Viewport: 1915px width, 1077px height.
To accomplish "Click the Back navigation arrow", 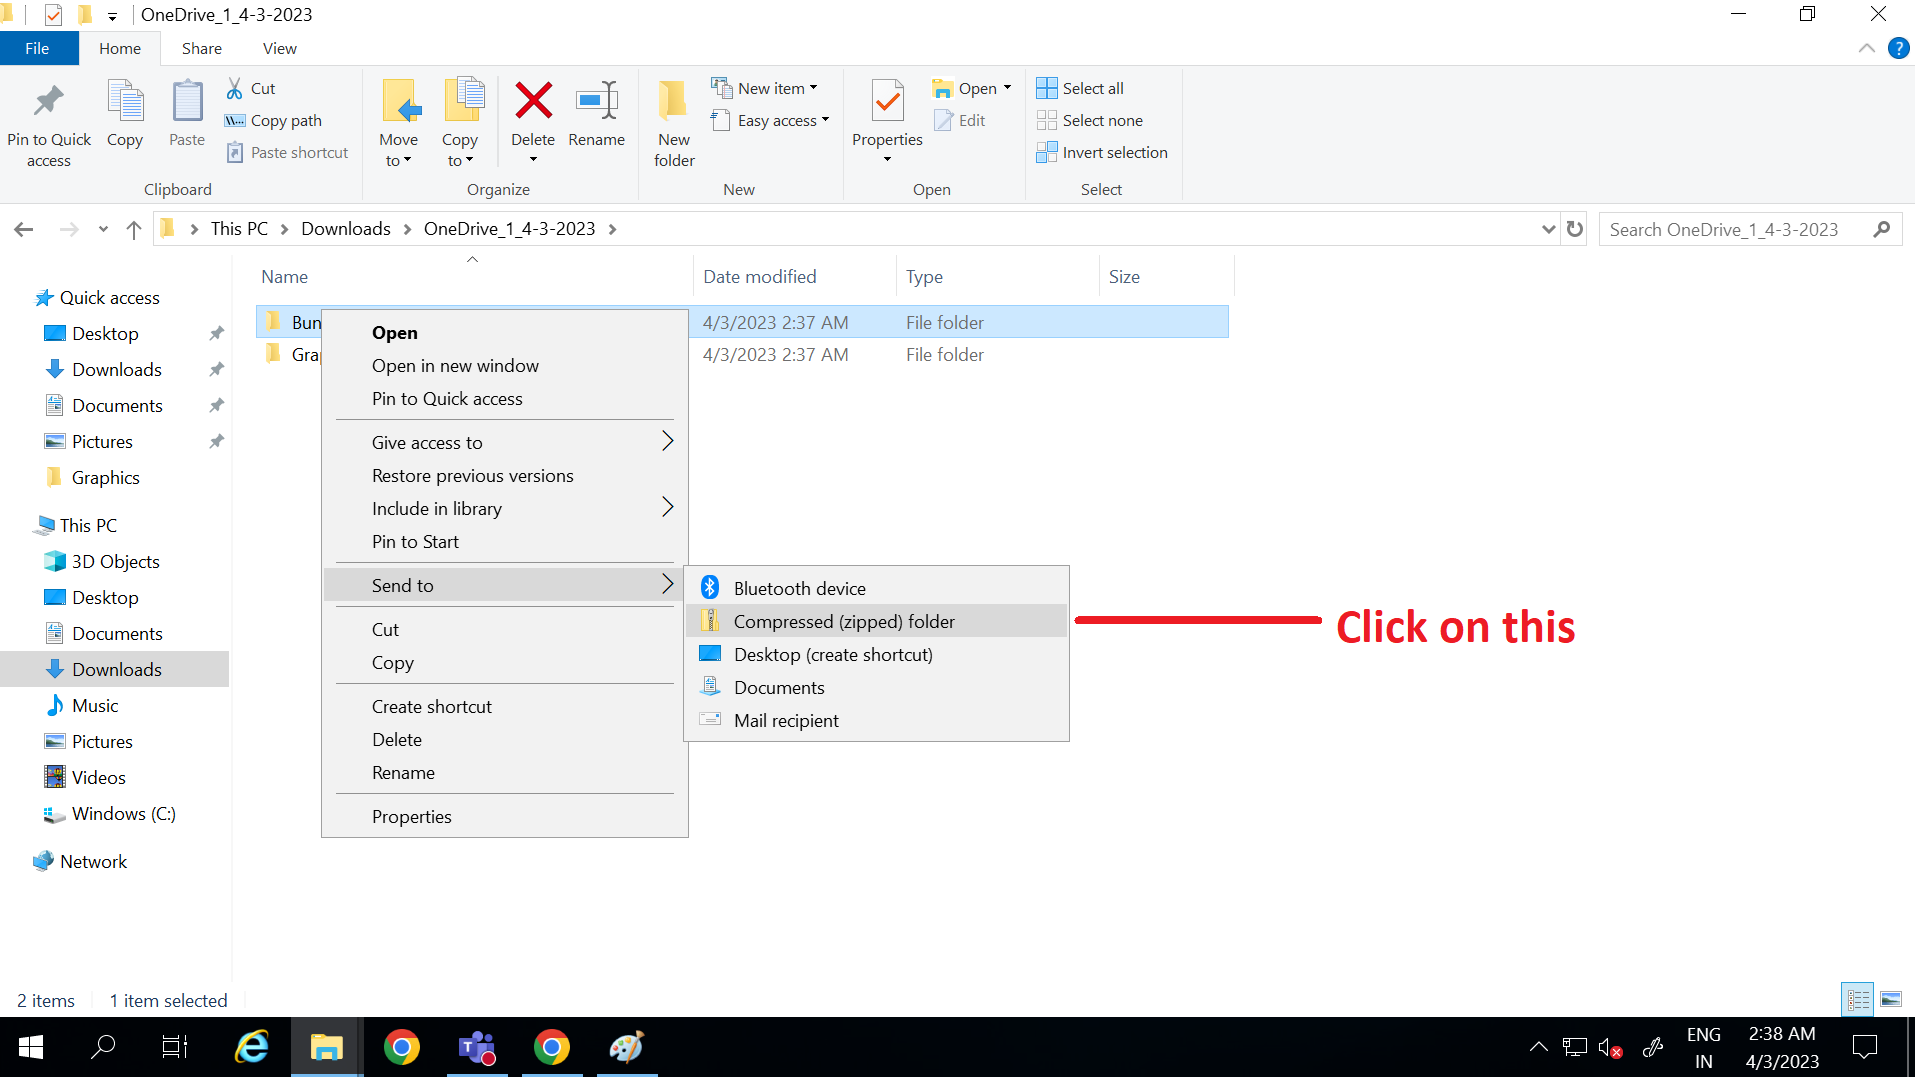I will [x=24, y=229].
